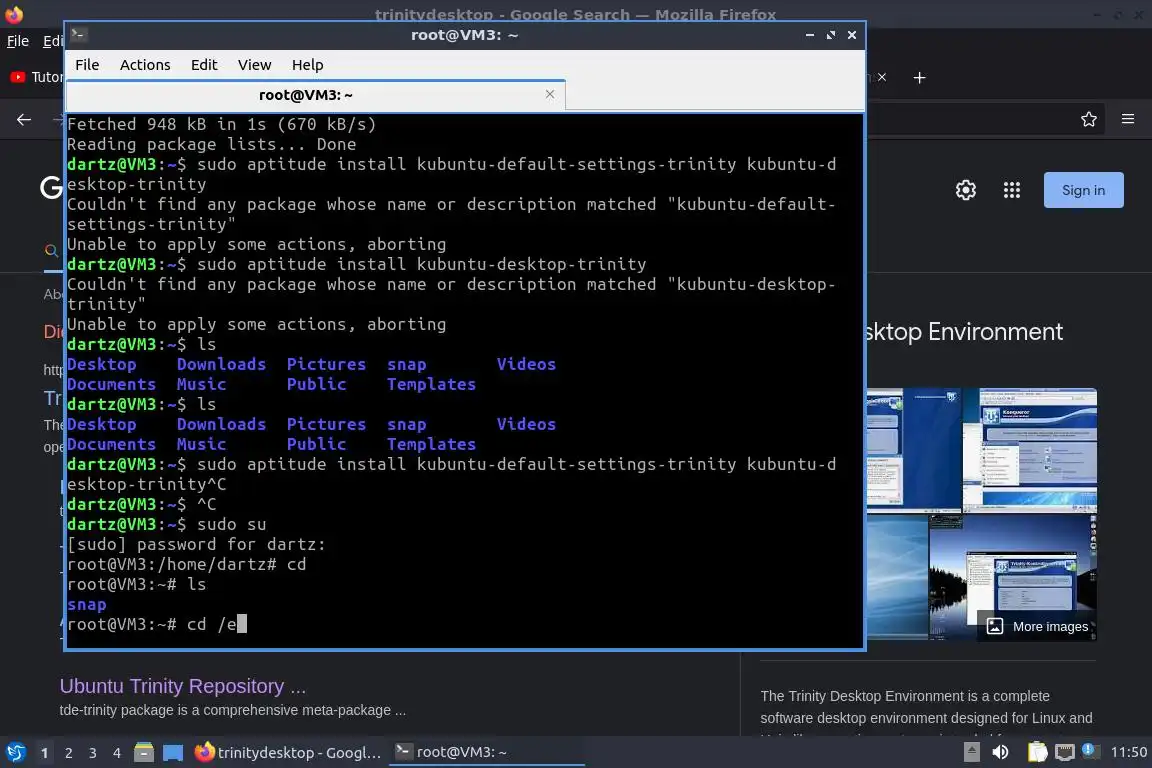Open a new Firefox tab with plus

click(x=919, y=77)
